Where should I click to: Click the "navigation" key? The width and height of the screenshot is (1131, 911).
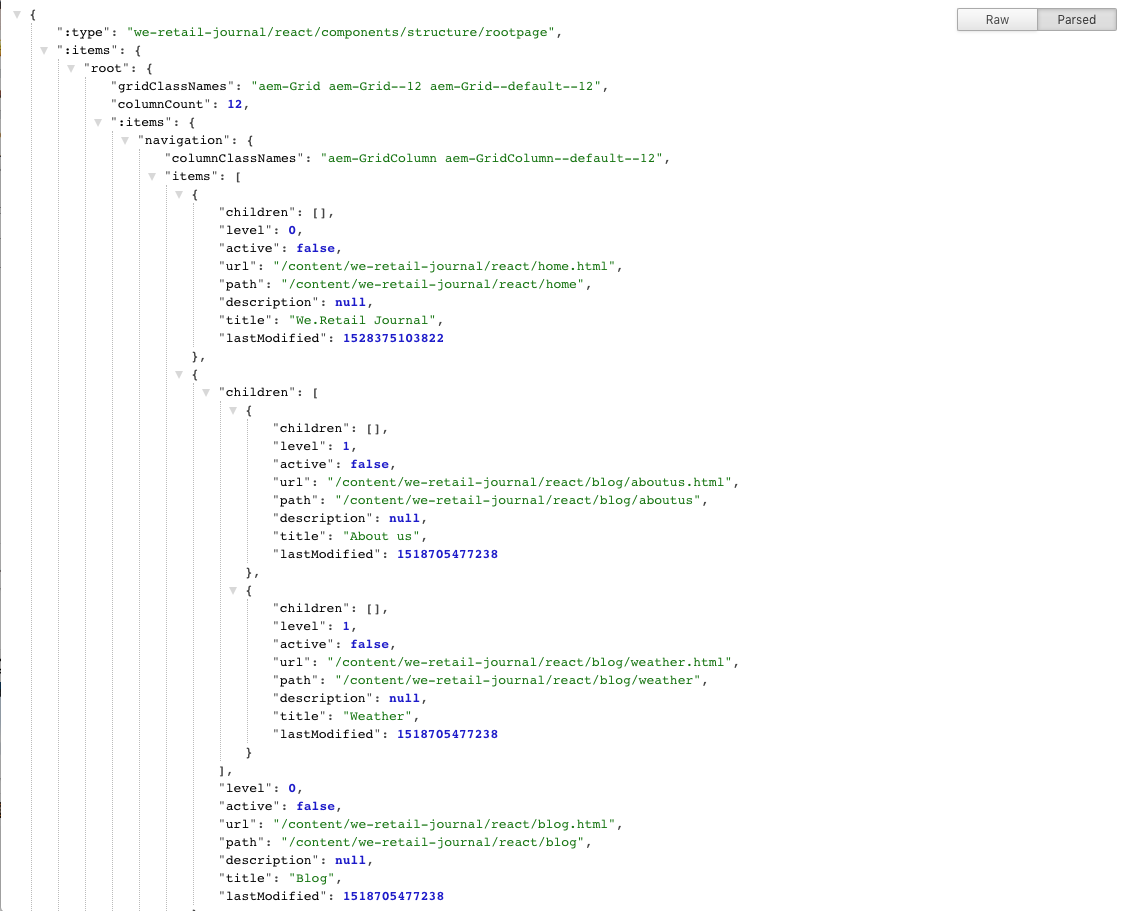(x=183, y=141)
